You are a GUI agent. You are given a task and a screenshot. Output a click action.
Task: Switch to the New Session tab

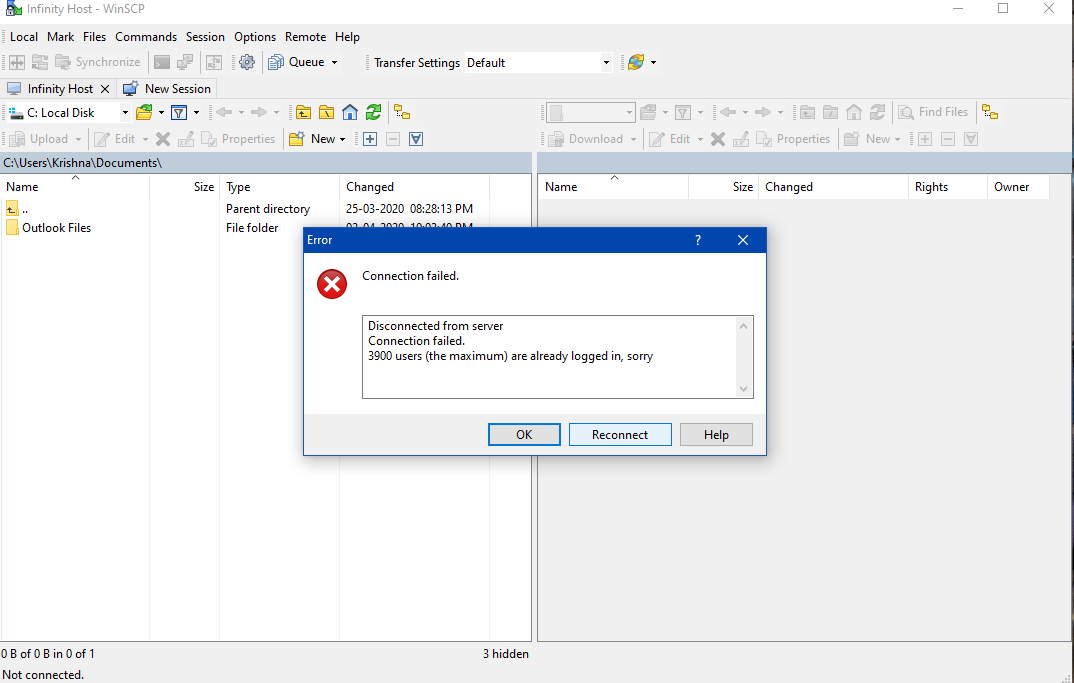167,88
